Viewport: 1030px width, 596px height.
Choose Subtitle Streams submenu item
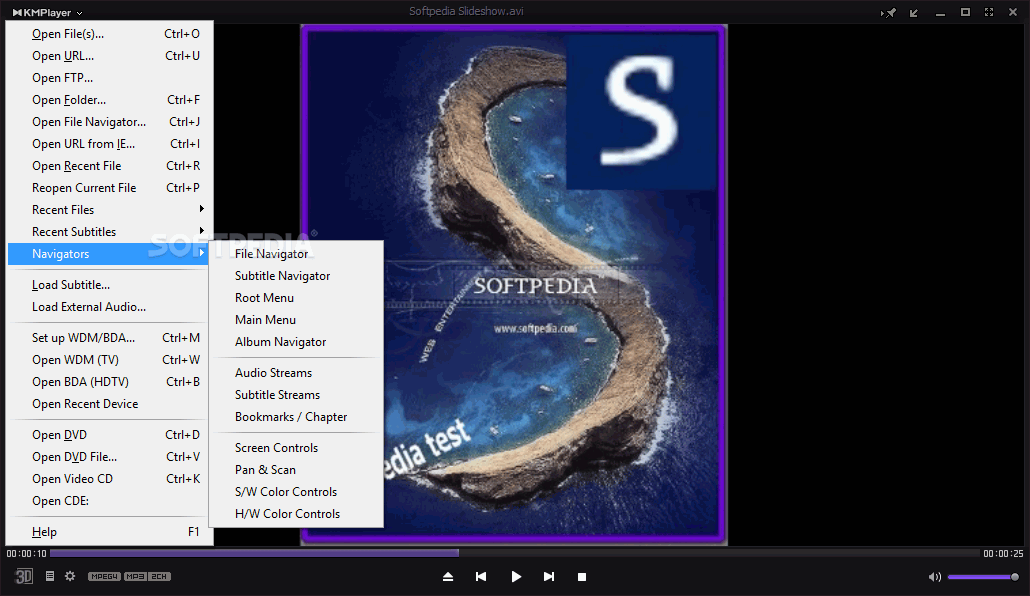tap(296, 395)
